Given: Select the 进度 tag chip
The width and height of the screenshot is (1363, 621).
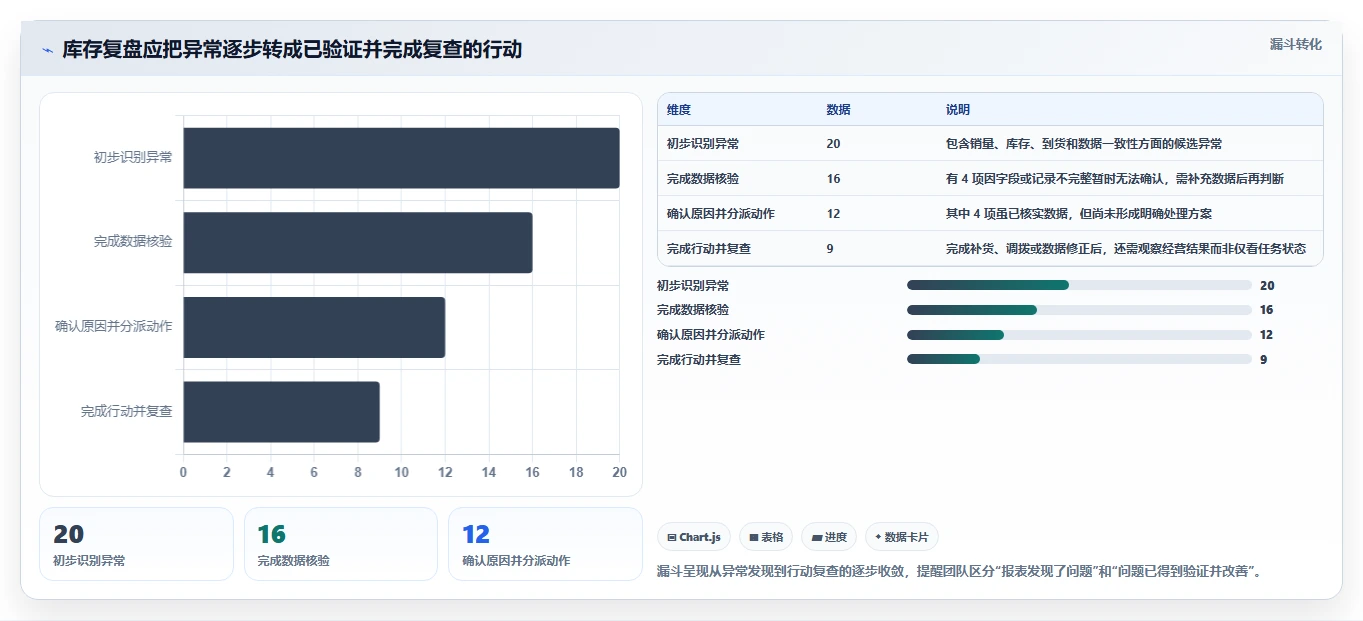Looking at the screenshot, I should pyautogui.click(x=829, y=537).
